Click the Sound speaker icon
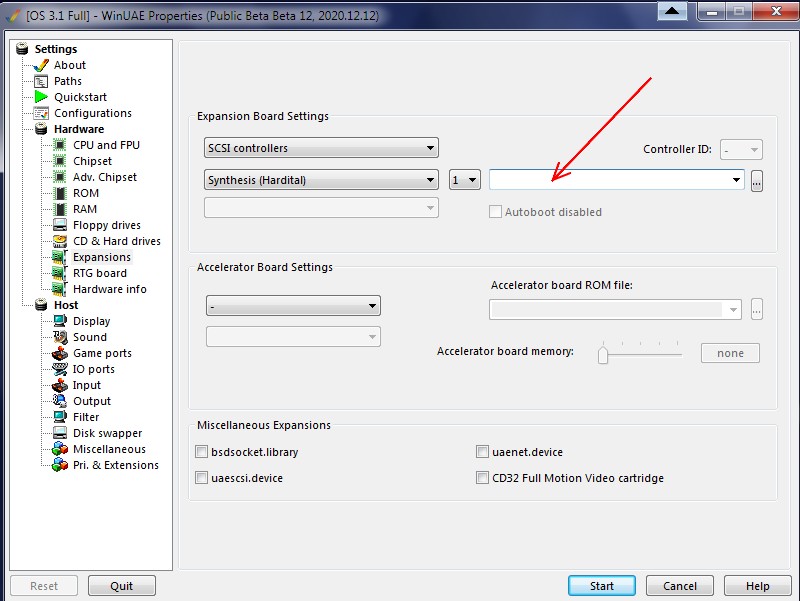Screen dimensions: 800x601 60,337
